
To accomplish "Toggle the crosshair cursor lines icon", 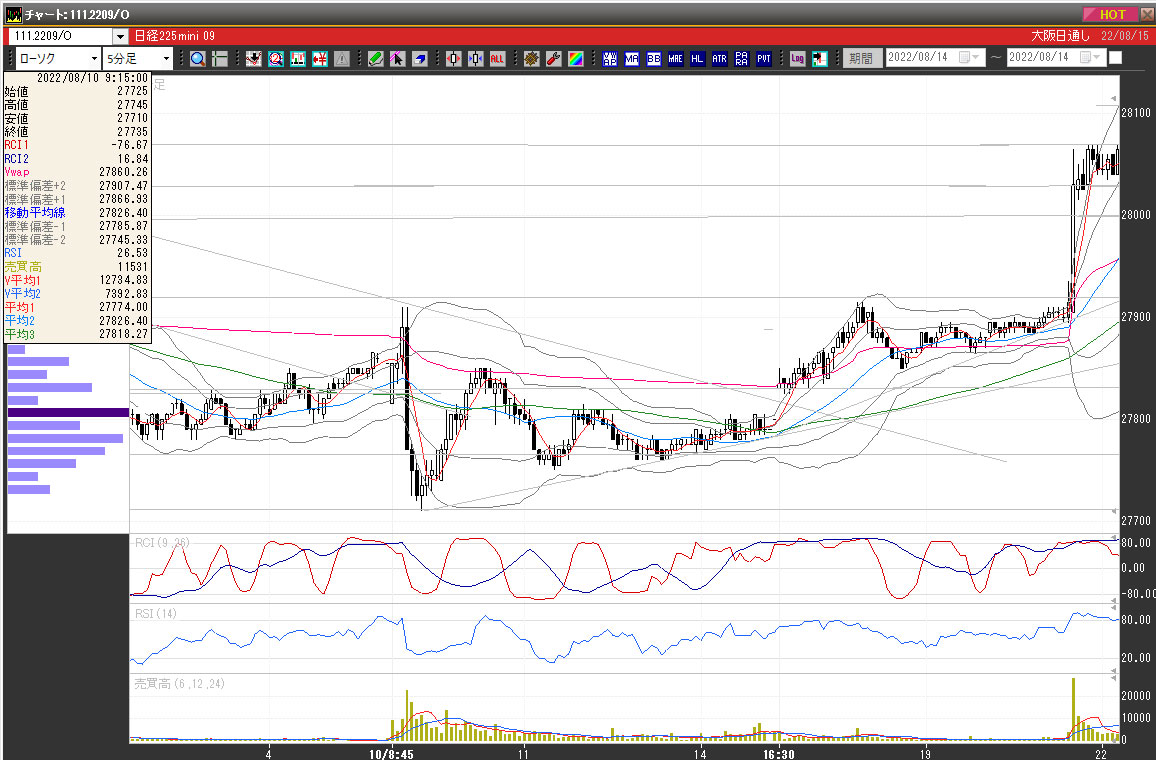I will click(x=220, y=59).
